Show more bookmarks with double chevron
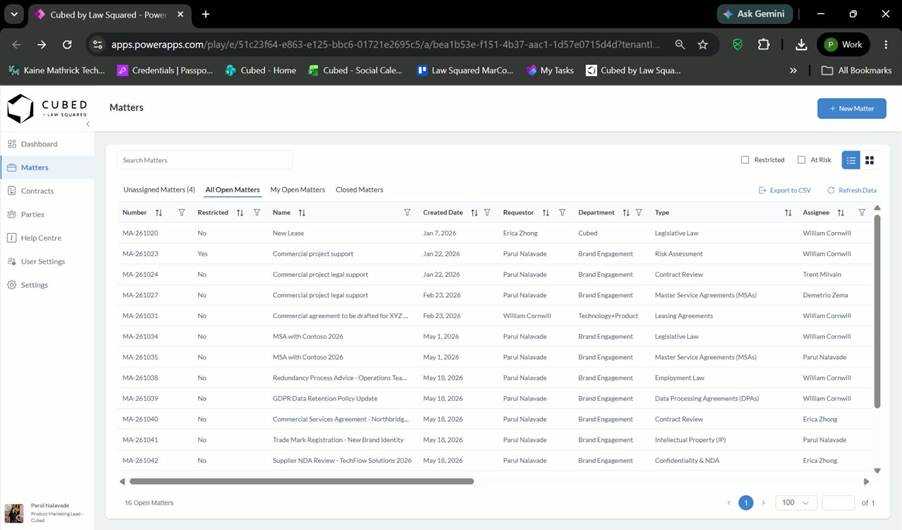The width and height of the screenshot is (902, 530). pos(793,70)
